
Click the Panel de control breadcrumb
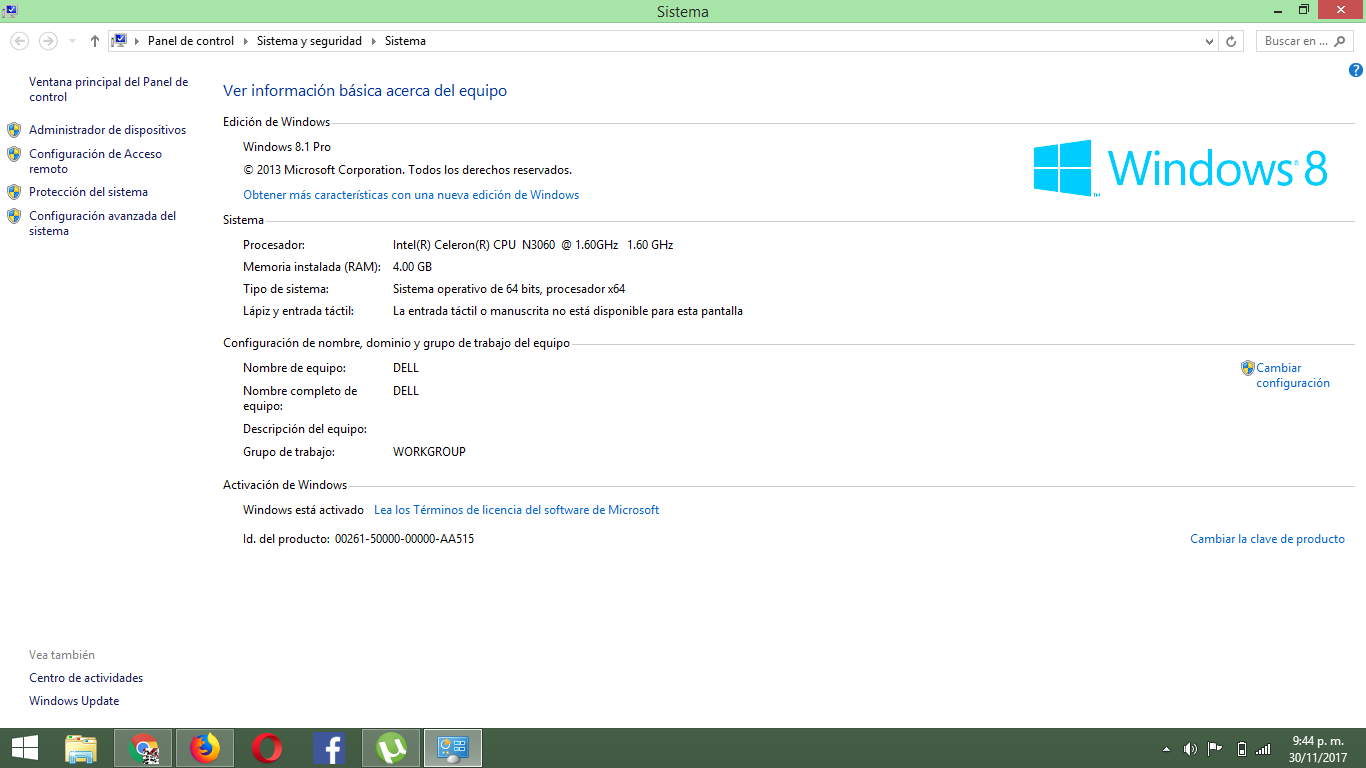pos(191,41)
